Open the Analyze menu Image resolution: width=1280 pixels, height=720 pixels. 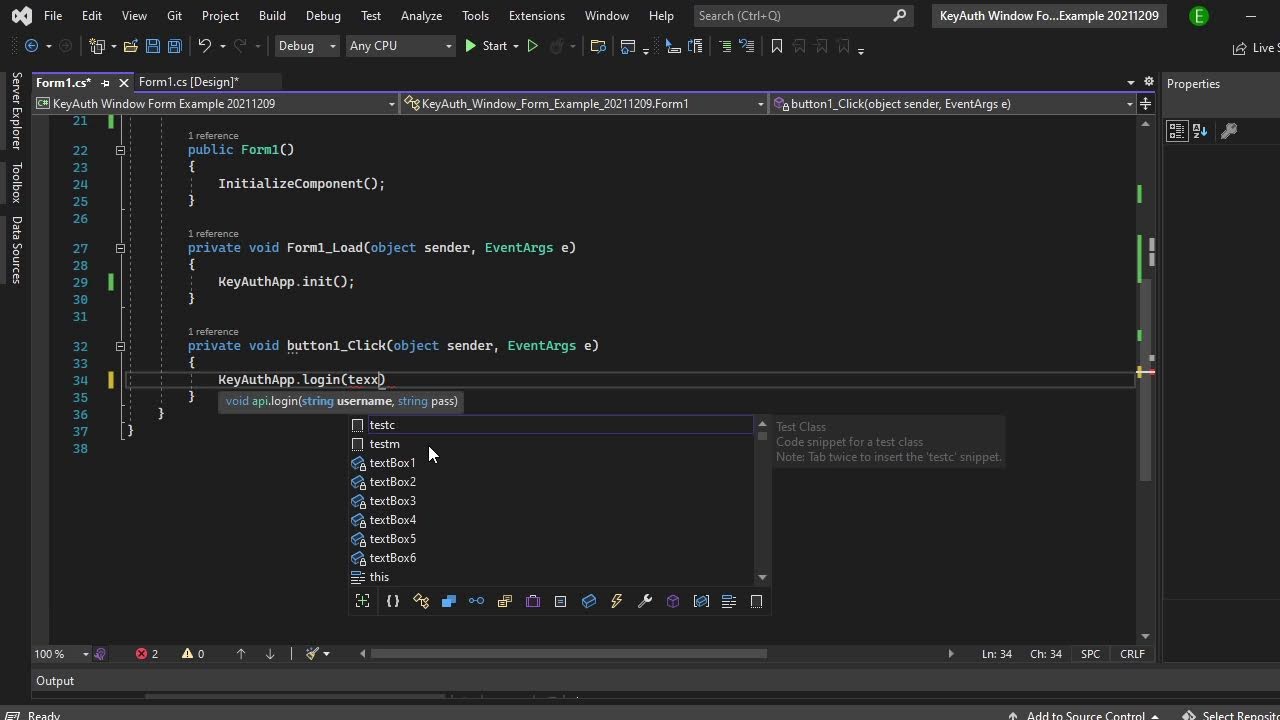click(421, 16)
